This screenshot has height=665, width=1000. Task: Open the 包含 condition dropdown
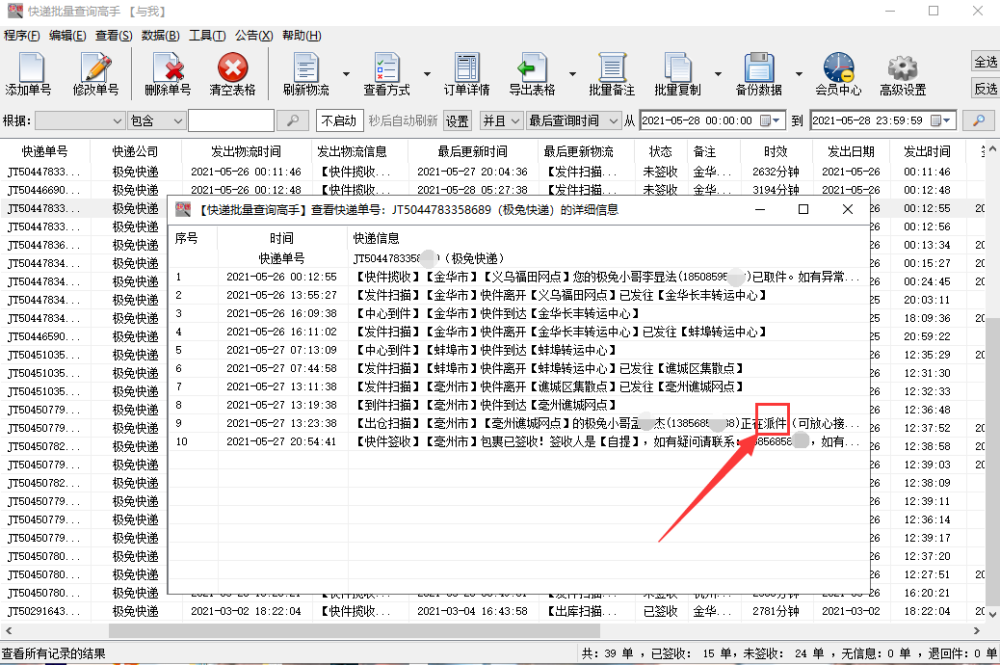156,121
